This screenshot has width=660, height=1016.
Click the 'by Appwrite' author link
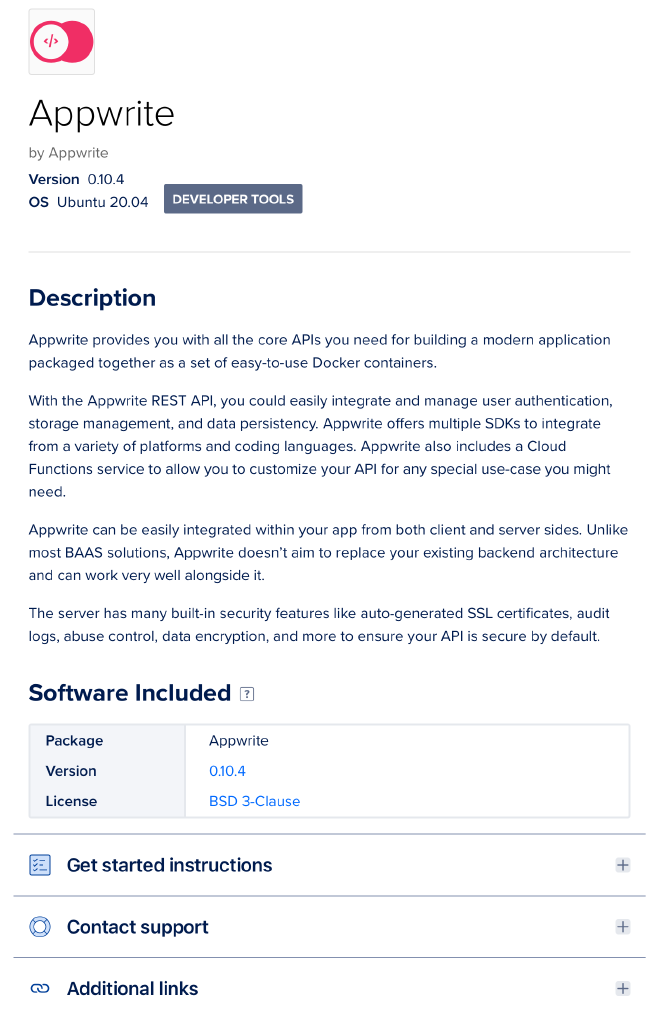coord(68,152)
